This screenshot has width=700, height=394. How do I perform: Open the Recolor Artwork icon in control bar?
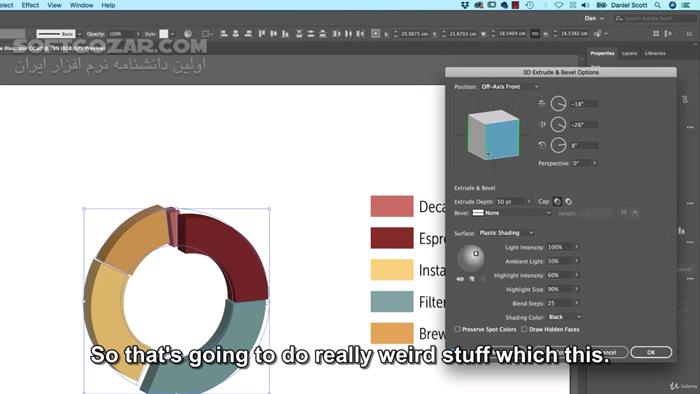(188, 34)
